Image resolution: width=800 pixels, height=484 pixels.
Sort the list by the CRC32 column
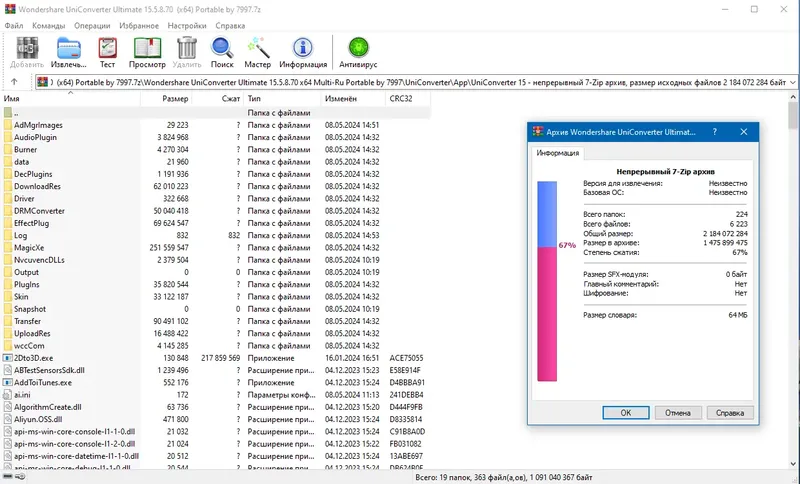408,98
